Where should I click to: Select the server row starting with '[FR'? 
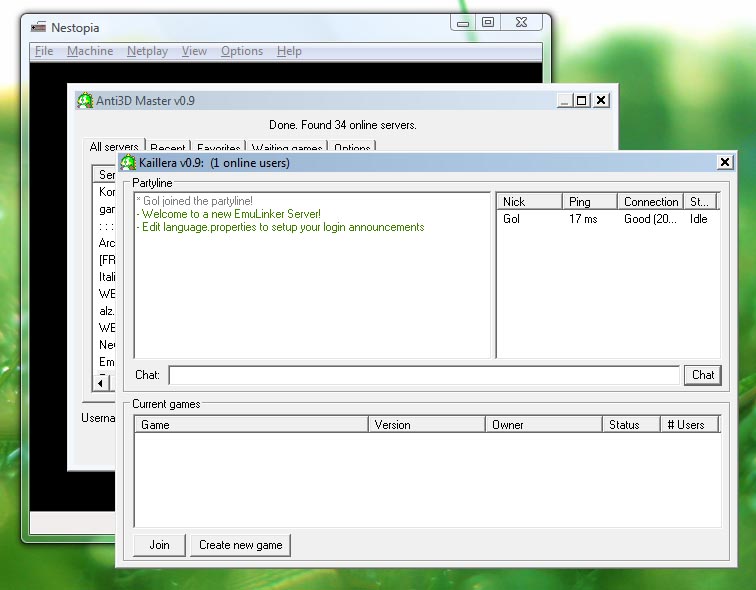[107, 260]
